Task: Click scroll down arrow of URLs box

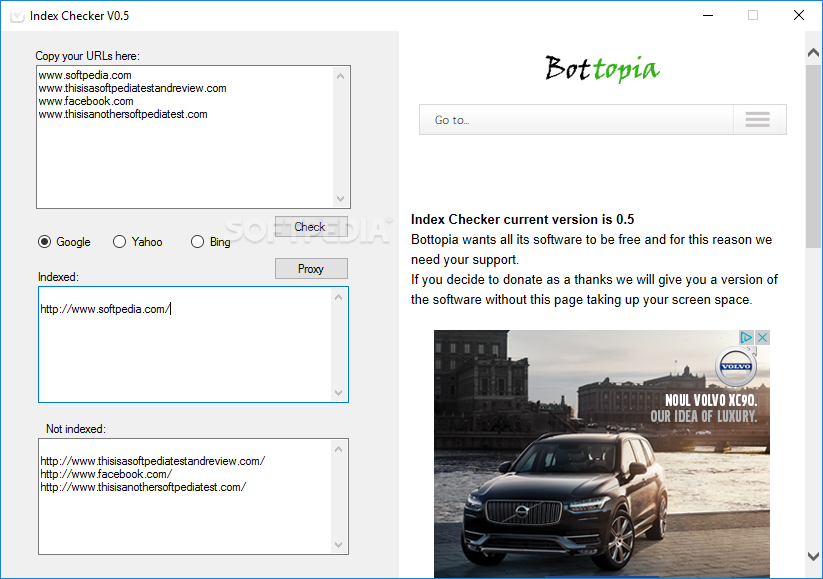Action: [340, 198]
